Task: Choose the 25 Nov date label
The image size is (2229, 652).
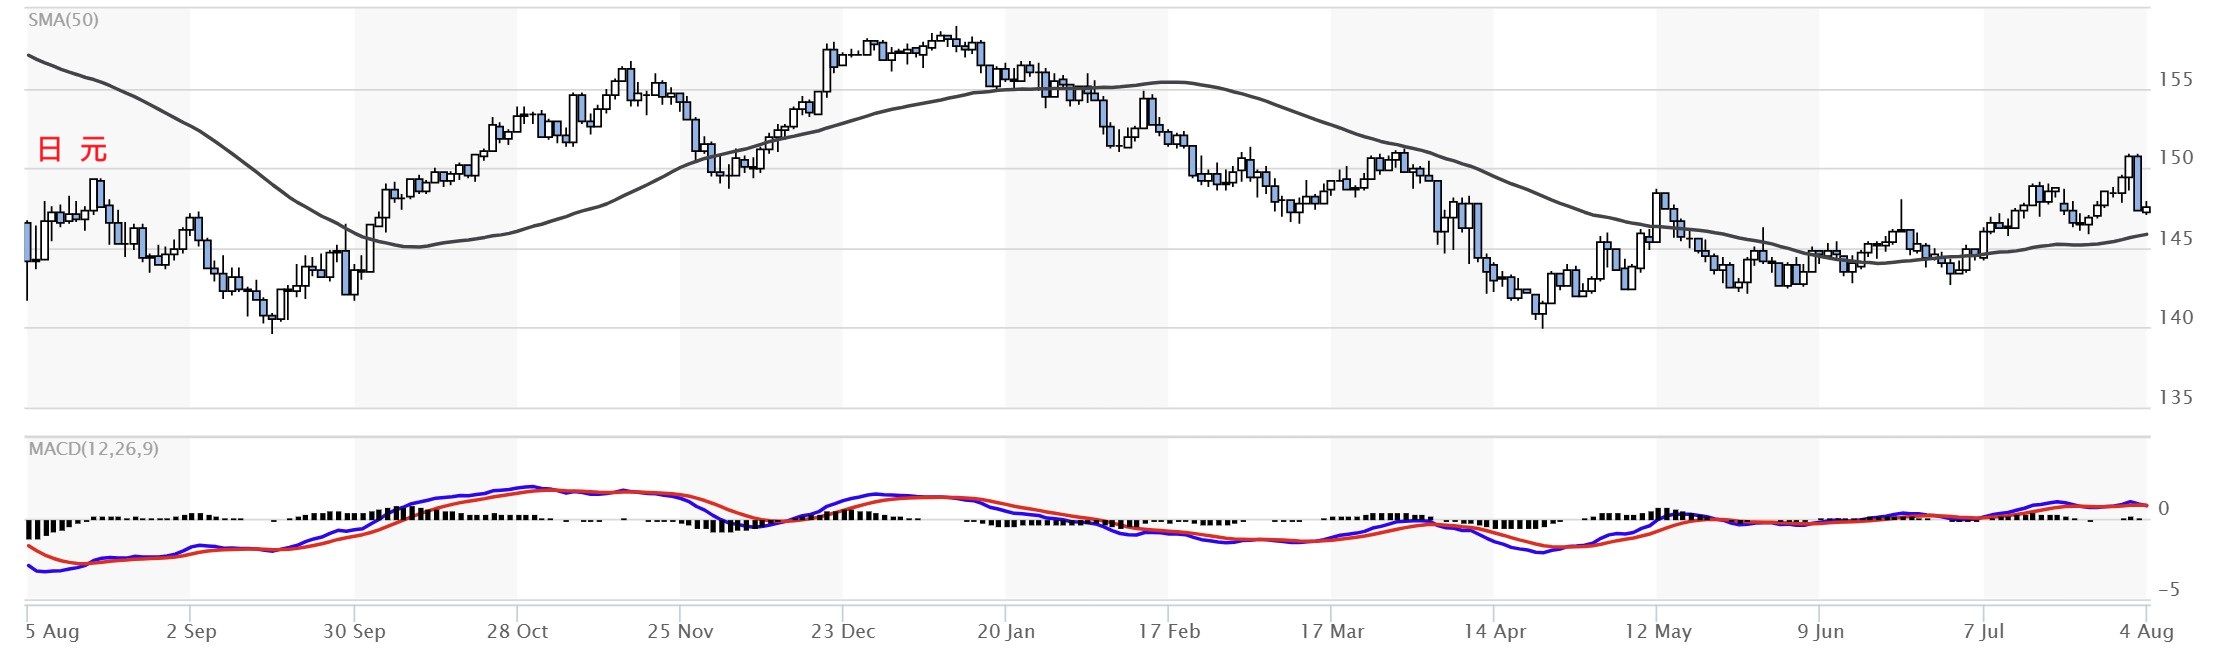Action: pyautogui.click(x=680, y=632)
